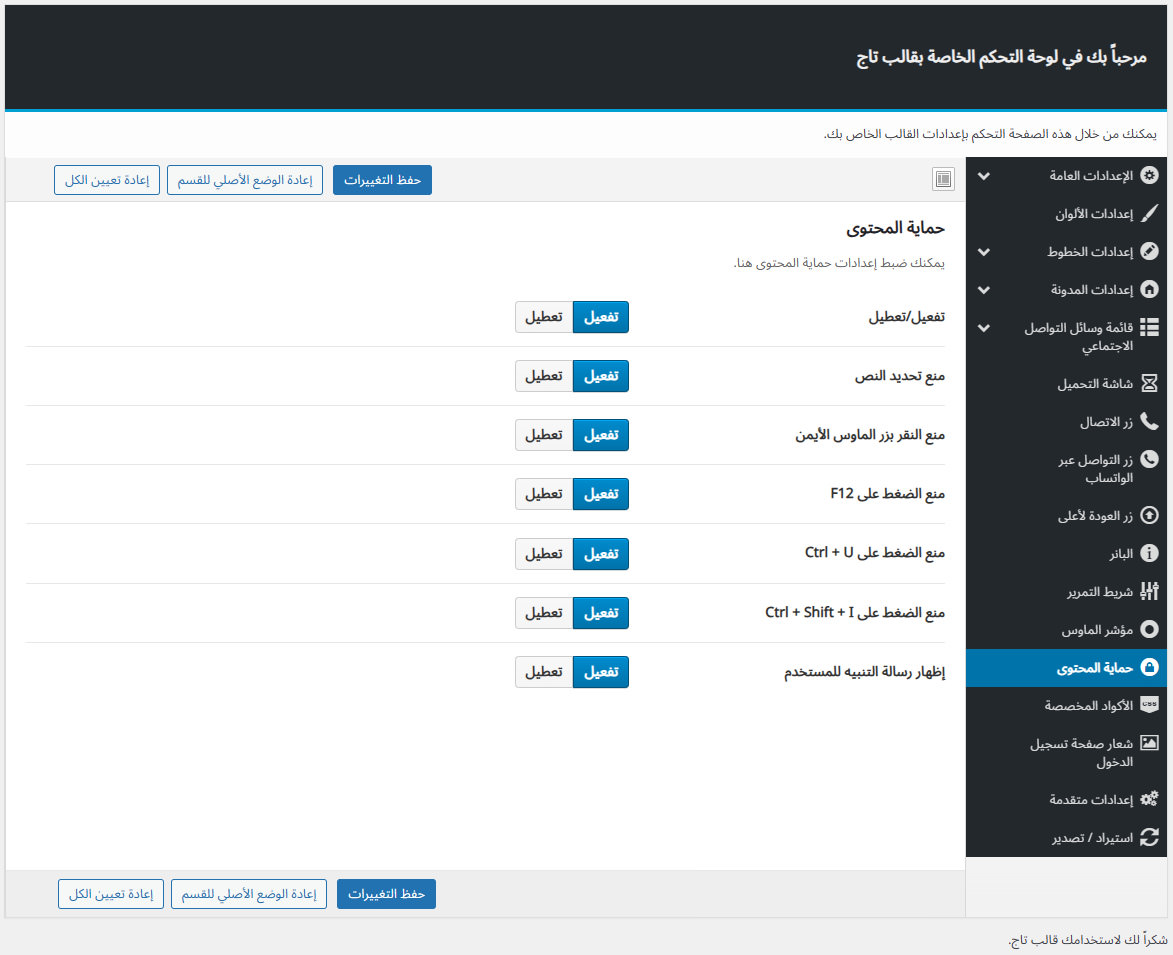Expand the الإعدادات العامة chevron
Viewport: 1173px width, 955px height.
[x=983, y=176]
